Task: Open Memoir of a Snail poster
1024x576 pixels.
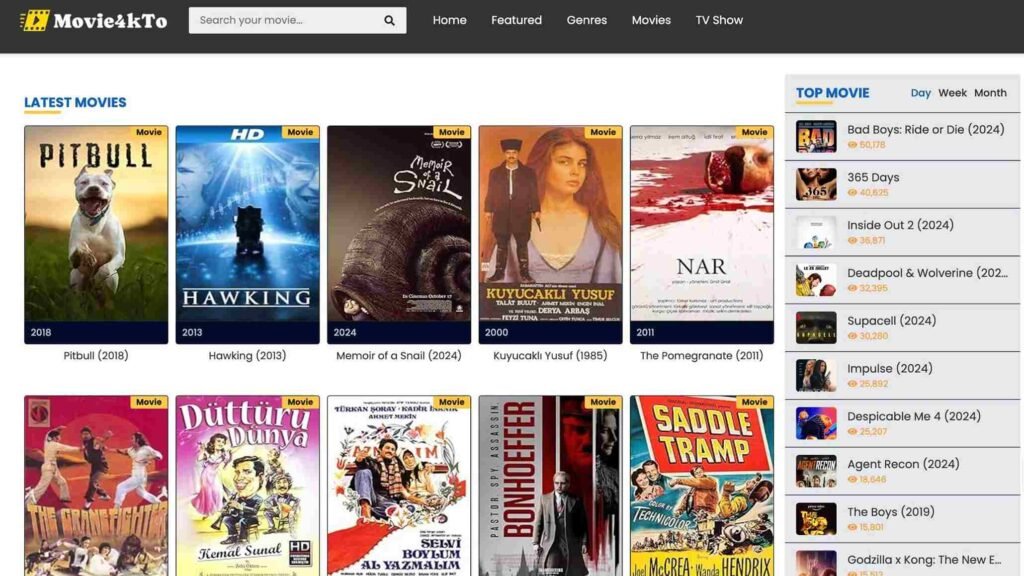Action: [398, 234]
